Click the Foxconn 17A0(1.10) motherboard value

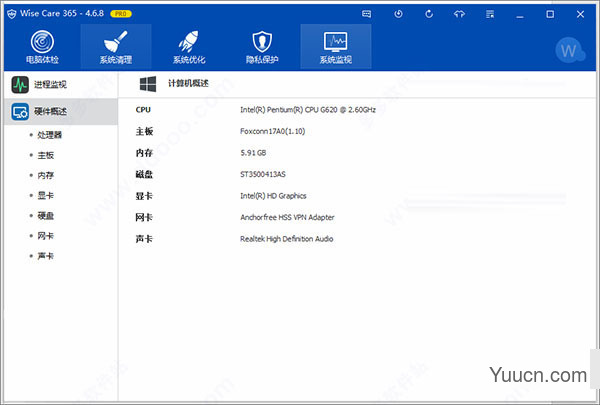(272, 131)
